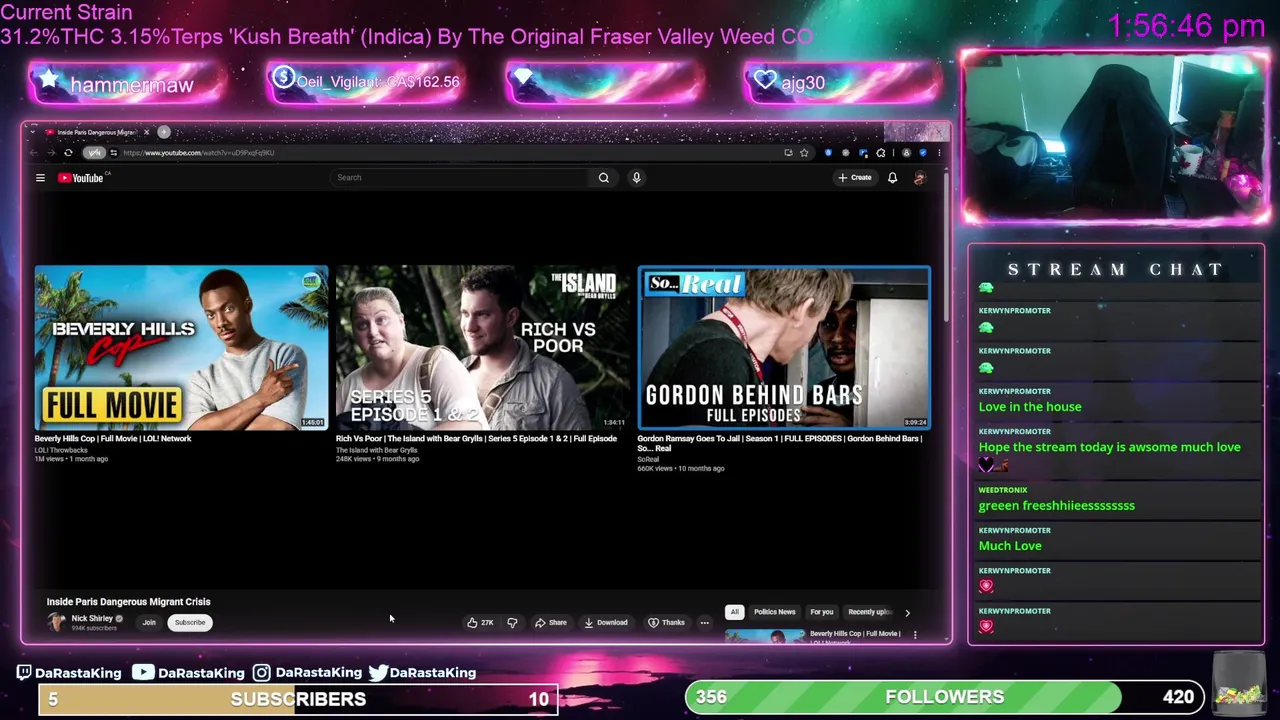This screenshot has width=1280, height=720.
Task: Go forward in the browser
Action: pos(50,153)
